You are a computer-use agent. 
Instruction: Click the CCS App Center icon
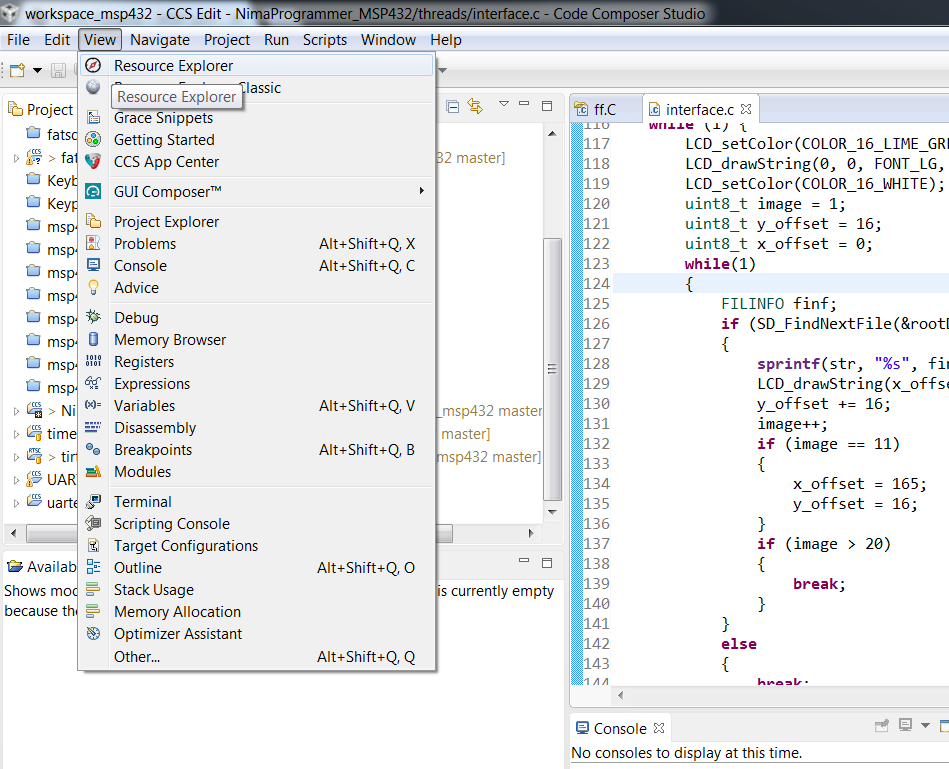tap(93, 162)
